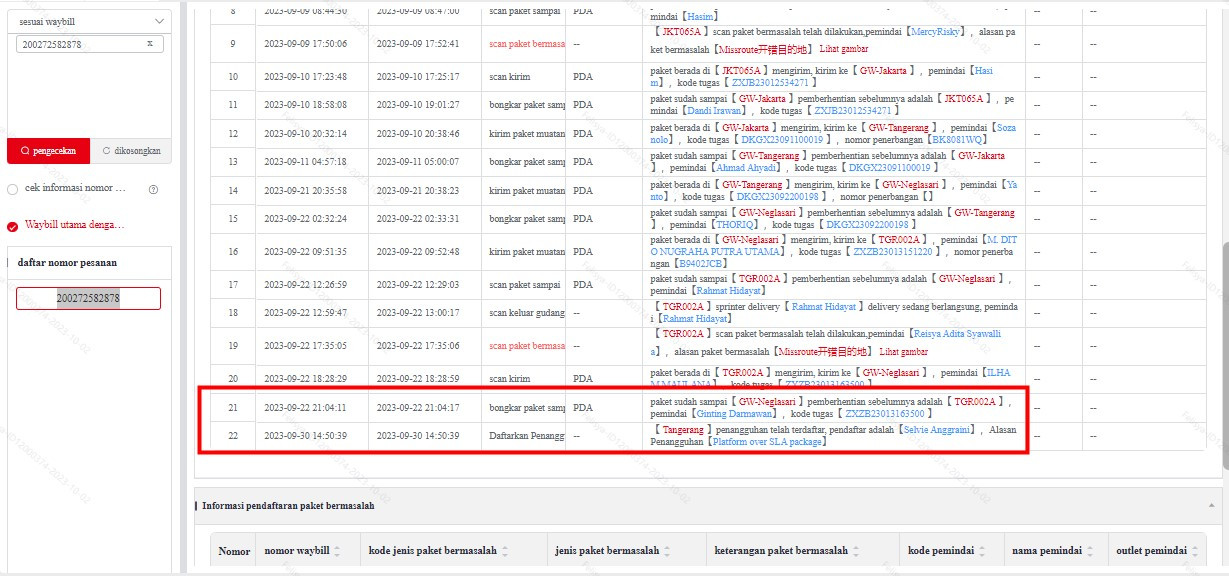The width and height of the screenshot is (1229, 576).
Task: Sort by nomor waybill column
Action: pos(337,551)
